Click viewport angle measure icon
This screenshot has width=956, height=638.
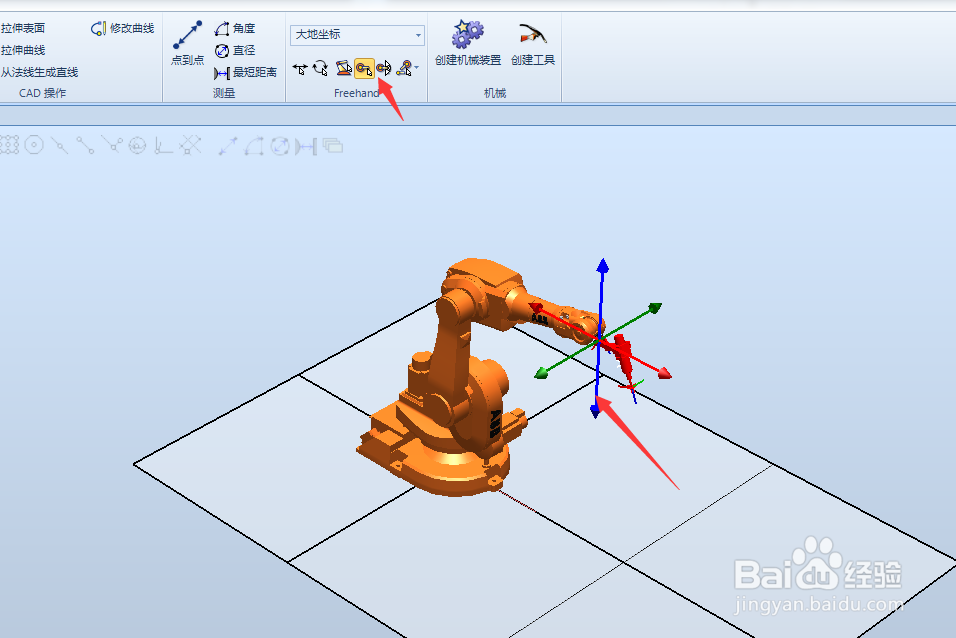[254, 146]
